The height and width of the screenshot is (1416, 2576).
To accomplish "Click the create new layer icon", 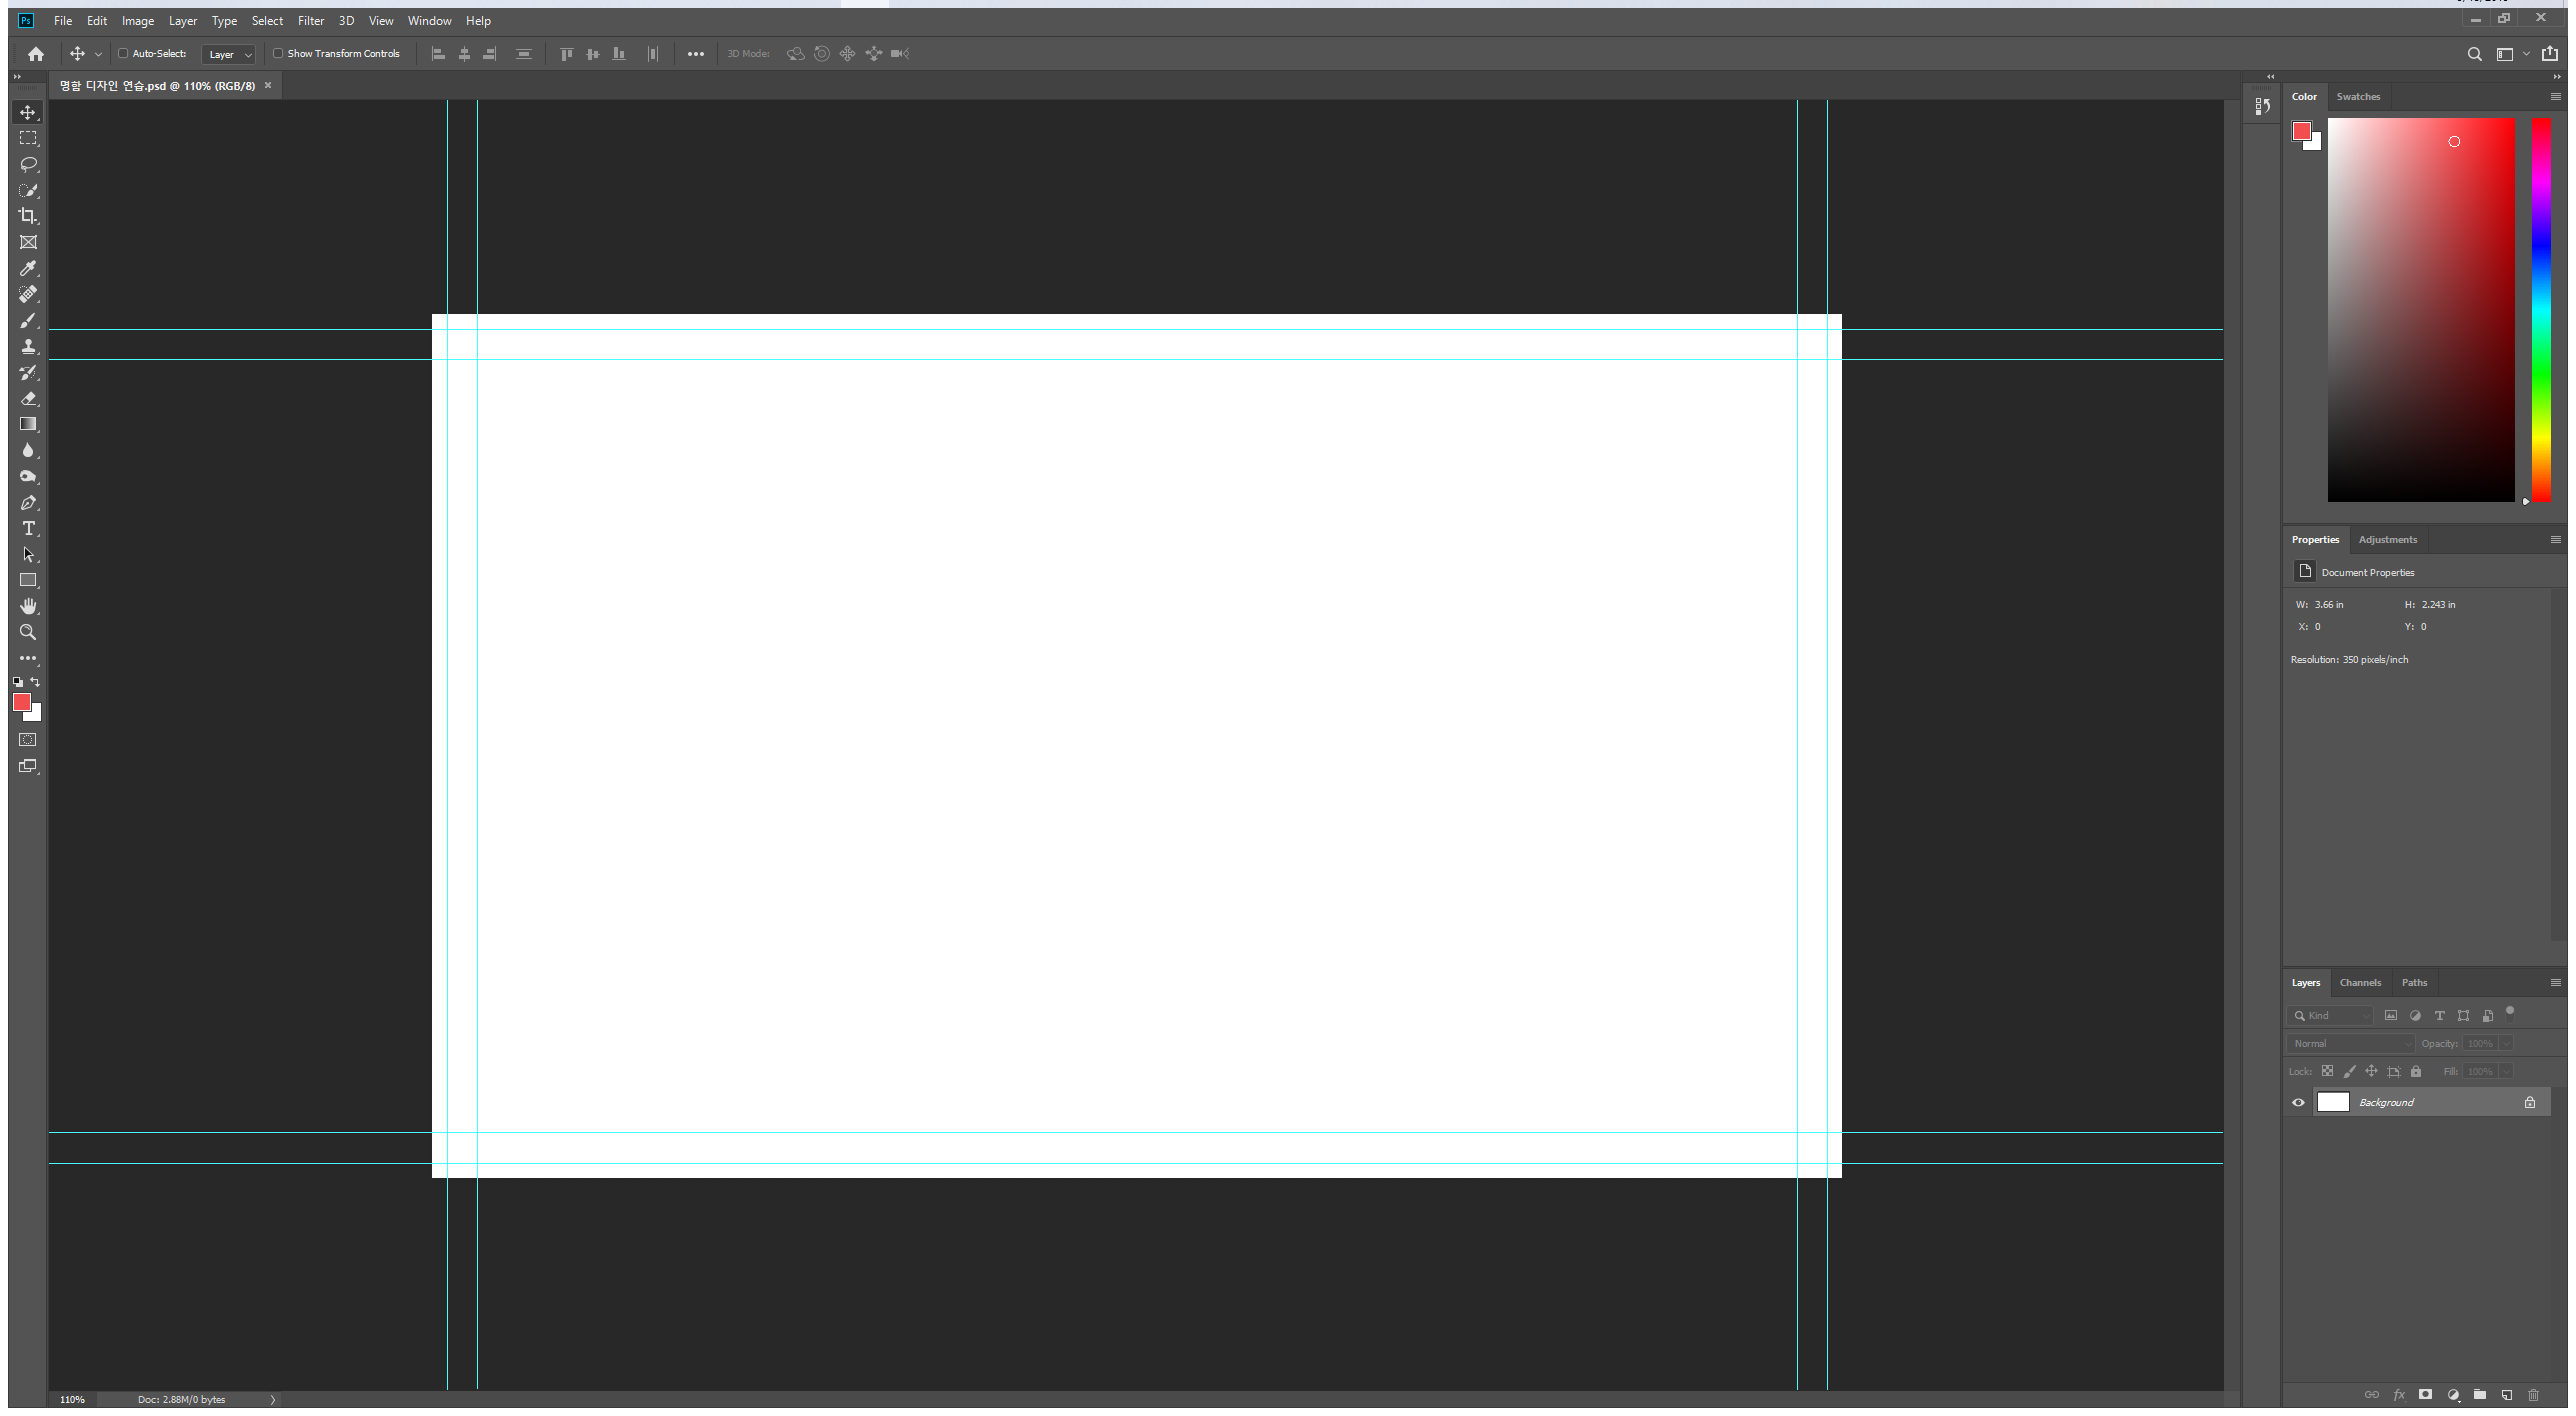I will [2506, 1395].
